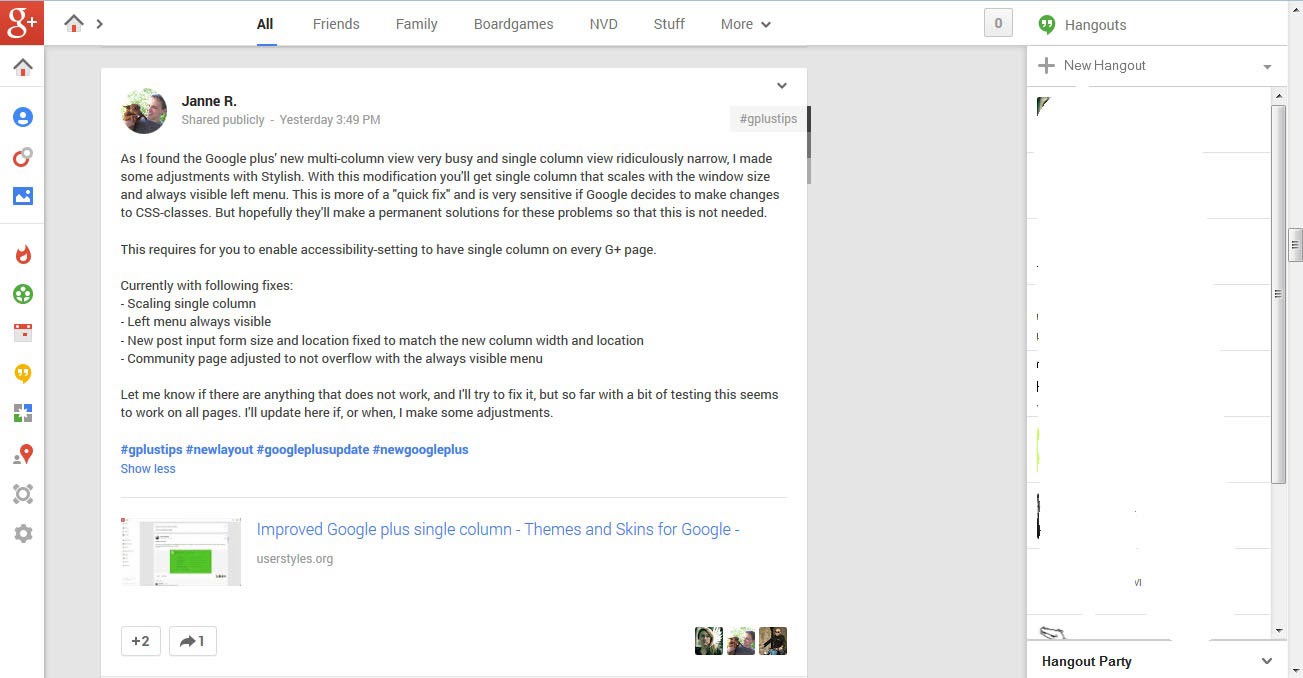The width and height of the screenshot is (1303, 678).
Task: Open the #newgoogleplus hashtag link
Action: coord(421,450)
